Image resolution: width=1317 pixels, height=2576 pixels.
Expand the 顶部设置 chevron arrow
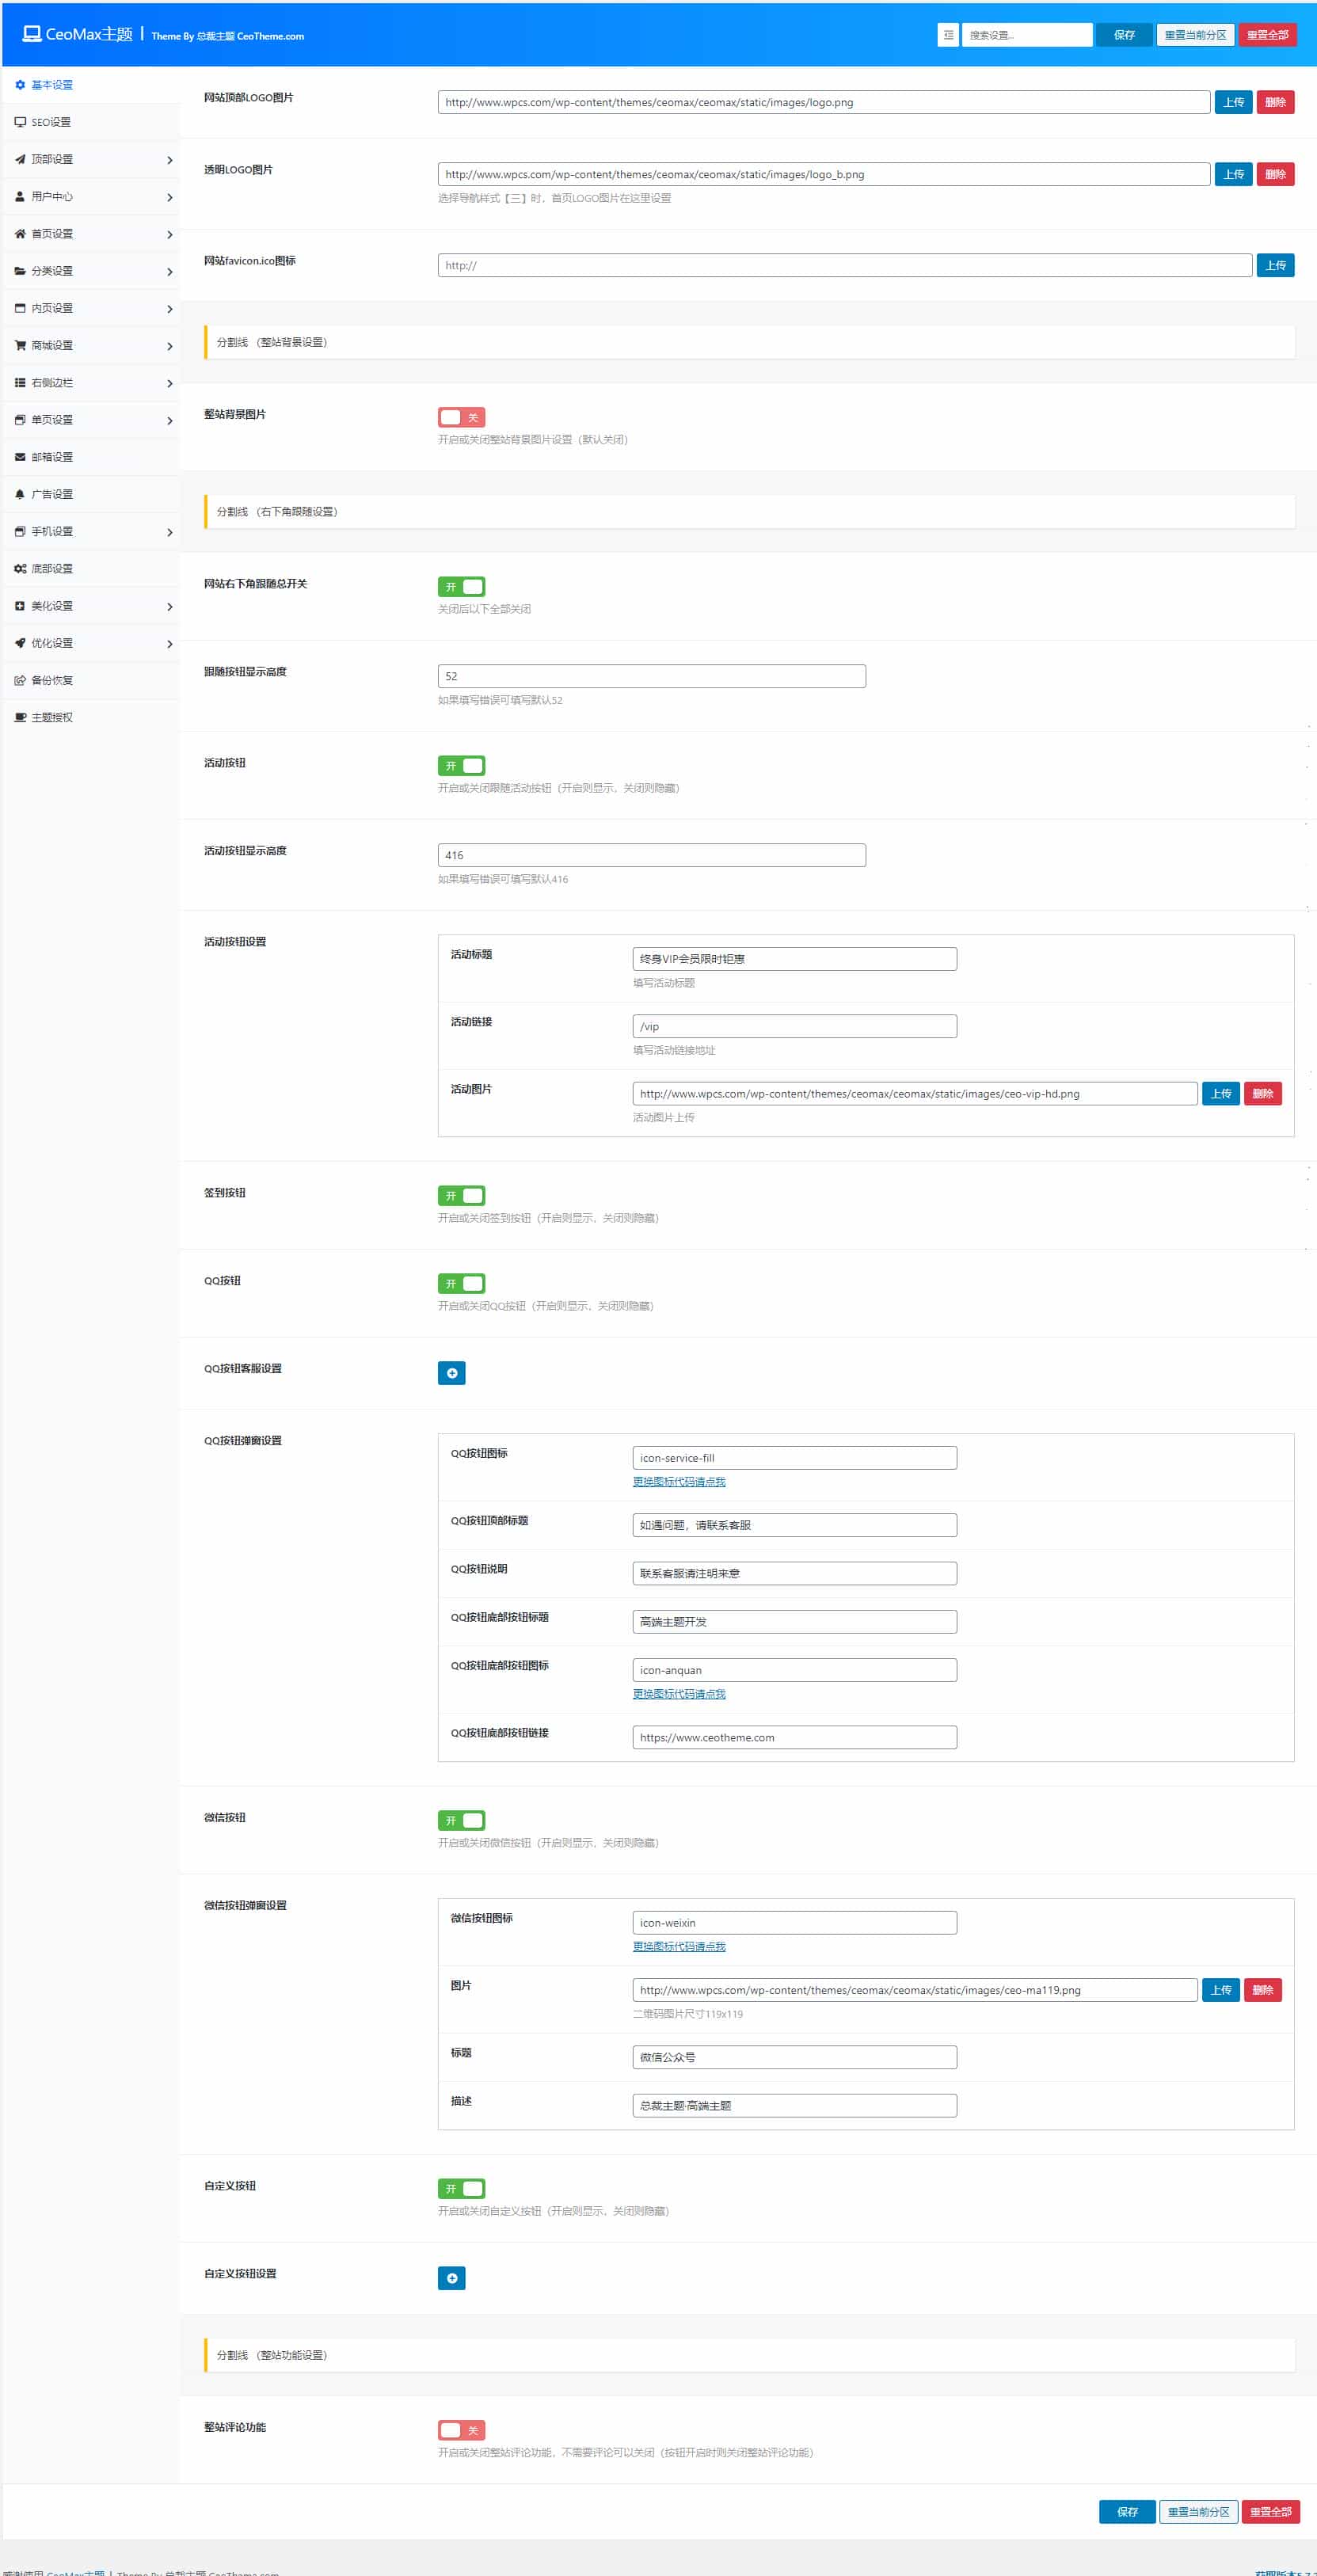click(170, 160)
